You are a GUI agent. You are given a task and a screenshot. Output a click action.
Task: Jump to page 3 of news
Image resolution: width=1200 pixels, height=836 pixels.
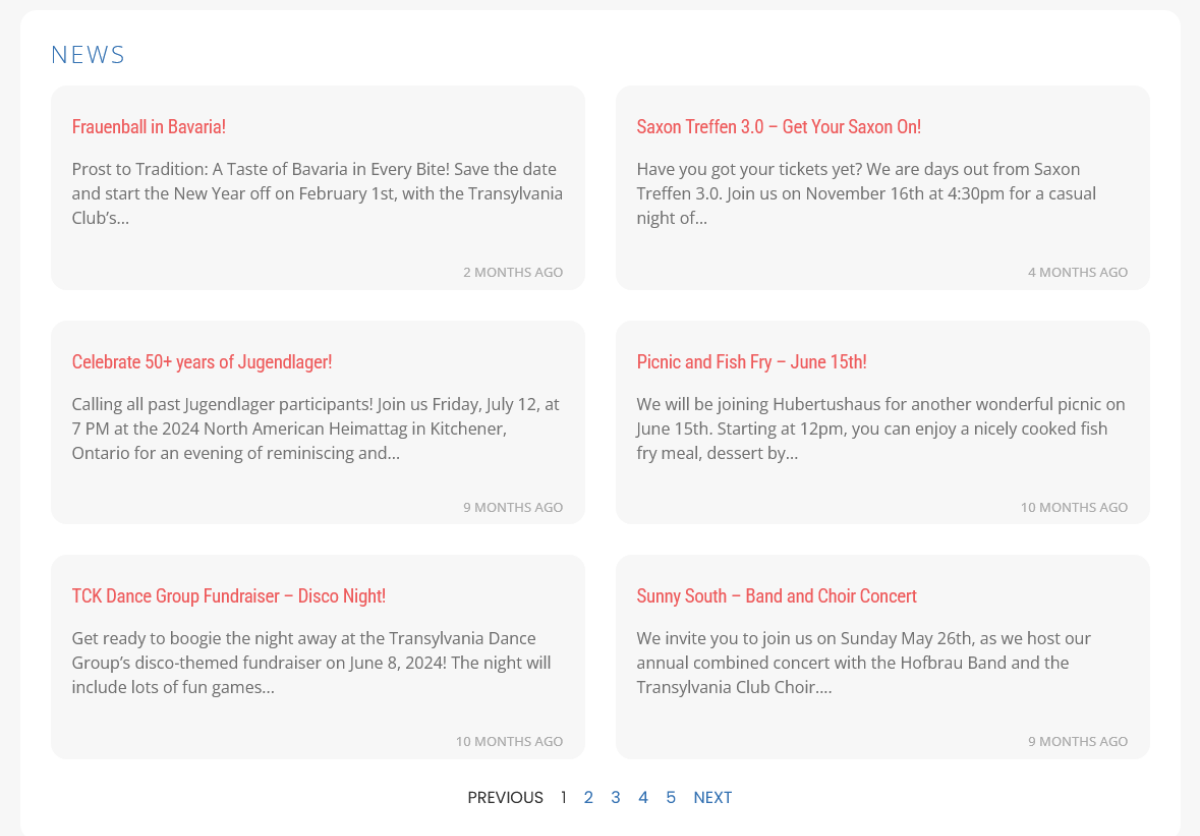(x=615, y=797)
